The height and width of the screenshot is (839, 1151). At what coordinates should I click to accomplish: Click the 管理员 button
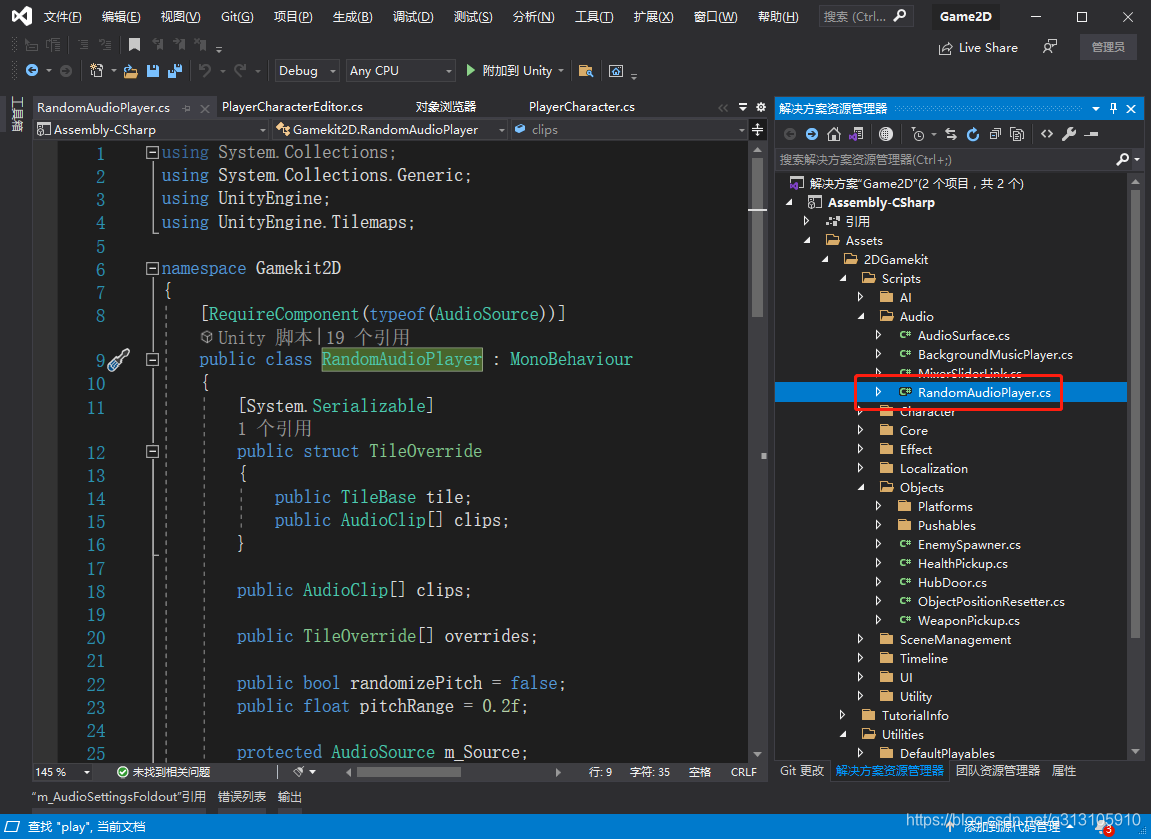pos(1108,47)
